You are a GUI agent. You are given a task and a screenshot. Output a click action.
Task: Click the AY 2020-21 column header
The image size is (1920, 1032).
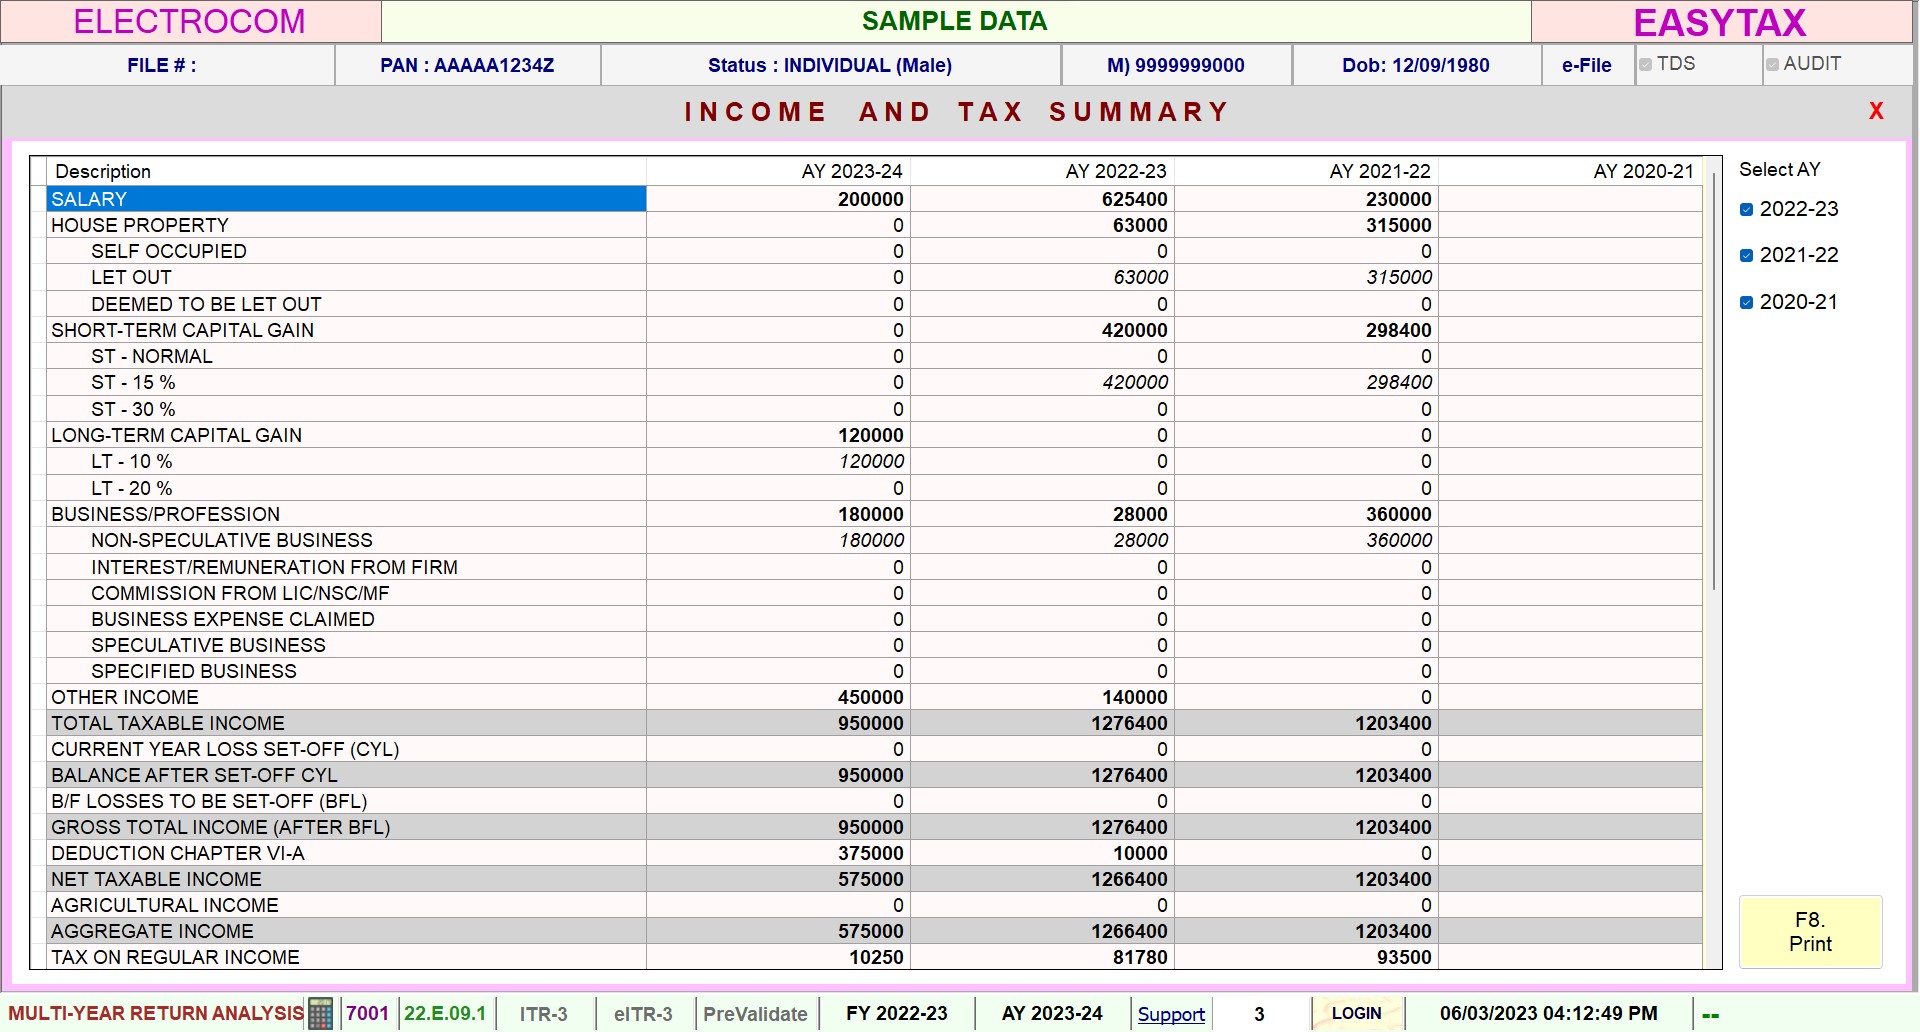point(1570,171)
